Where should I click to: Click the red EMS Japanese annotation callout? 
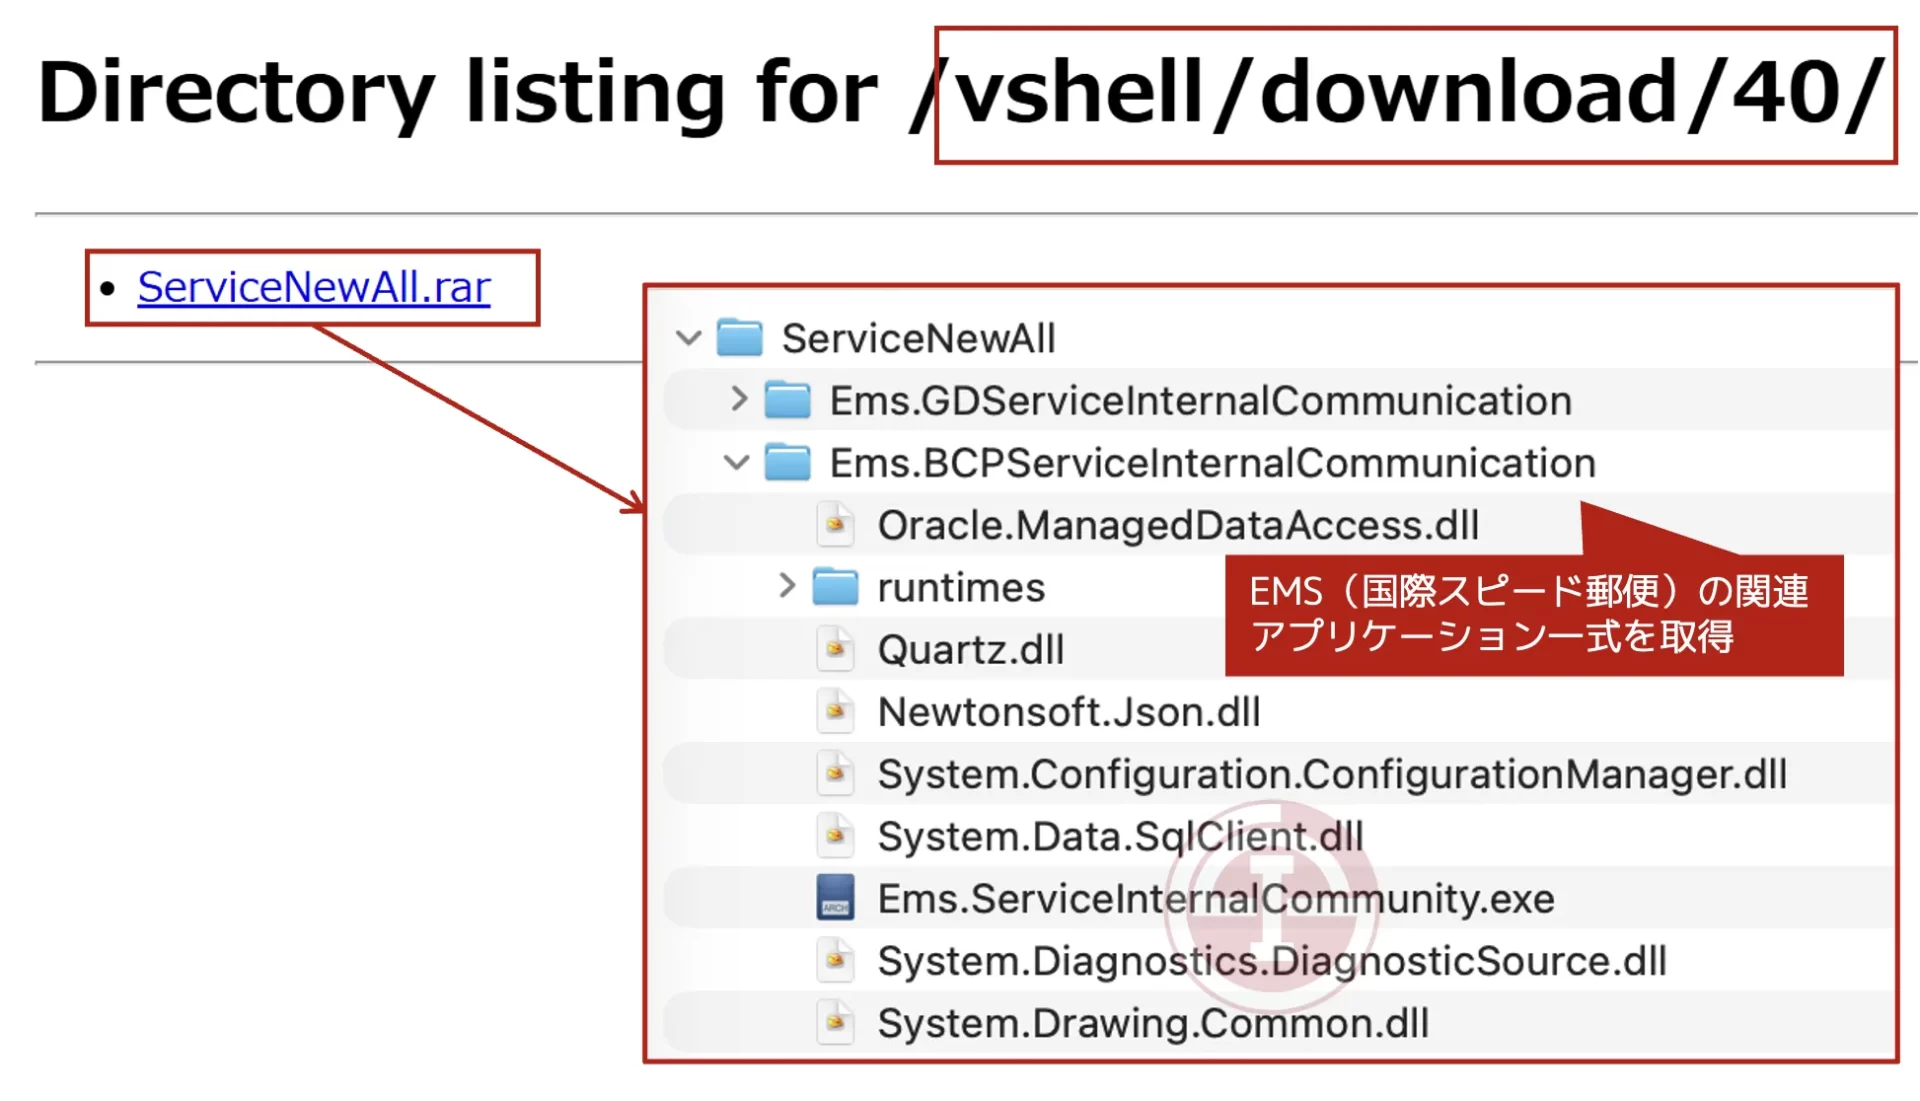point(1532,614)
